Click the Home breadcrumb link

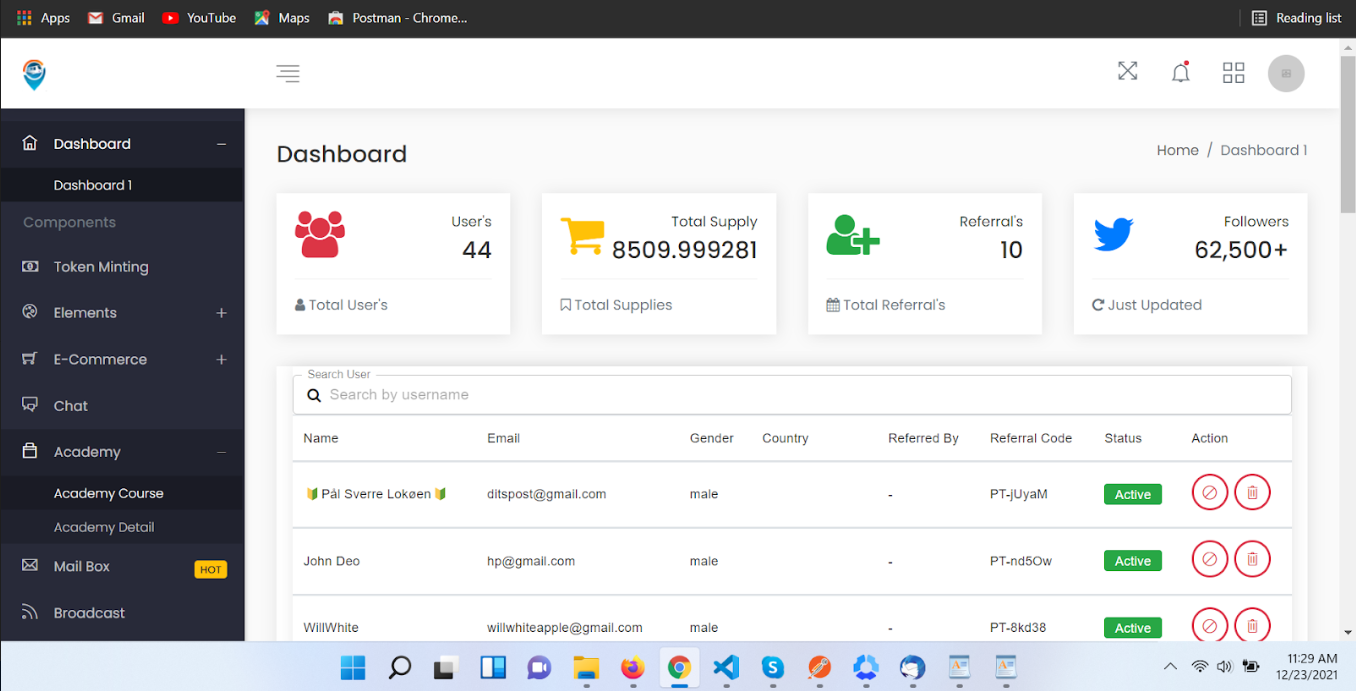pos(1177,150)
